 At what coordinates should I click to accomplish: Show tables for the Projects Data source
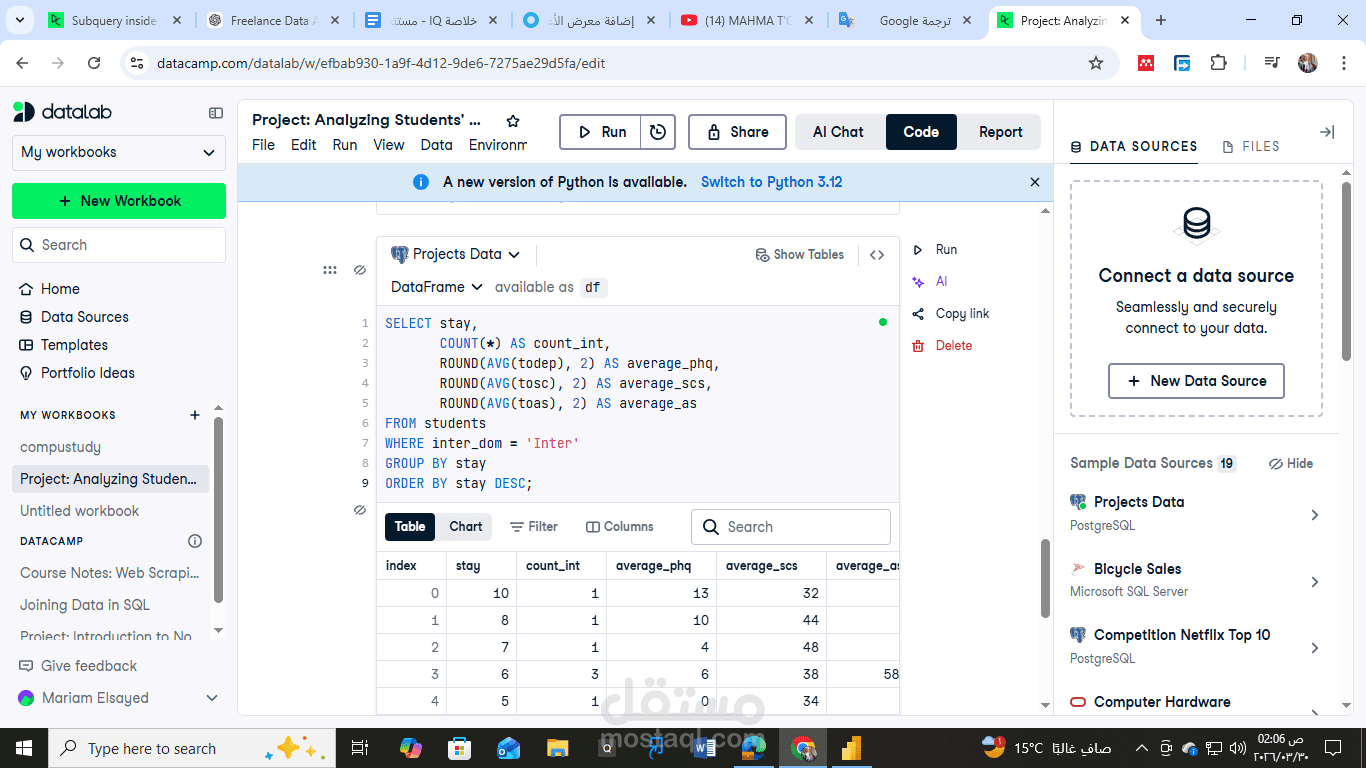[800, 254]
